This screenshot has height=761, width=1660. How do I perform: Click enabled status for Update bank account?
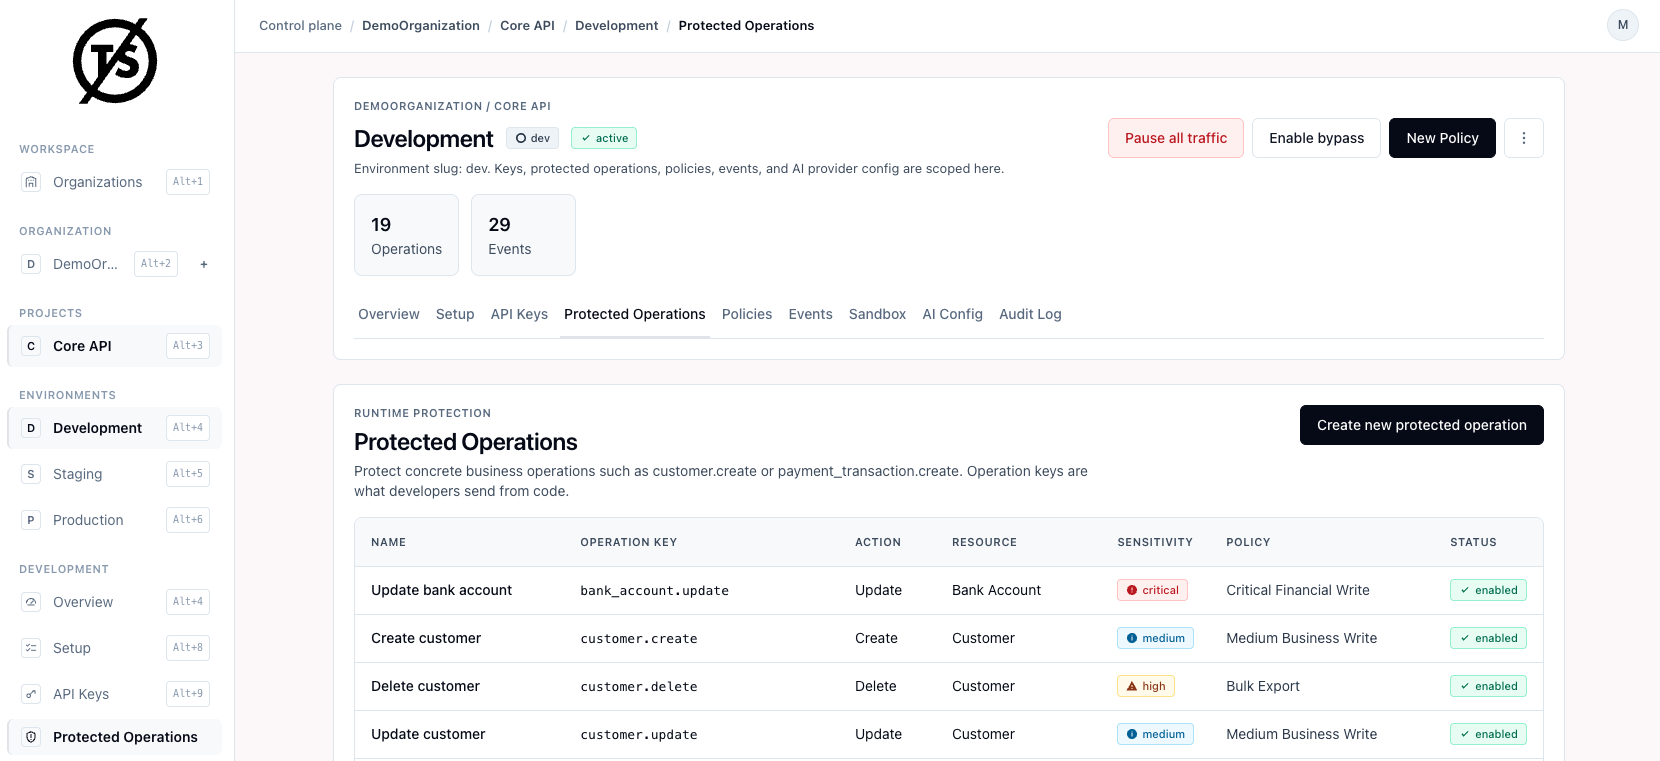tap(1488, 590)
